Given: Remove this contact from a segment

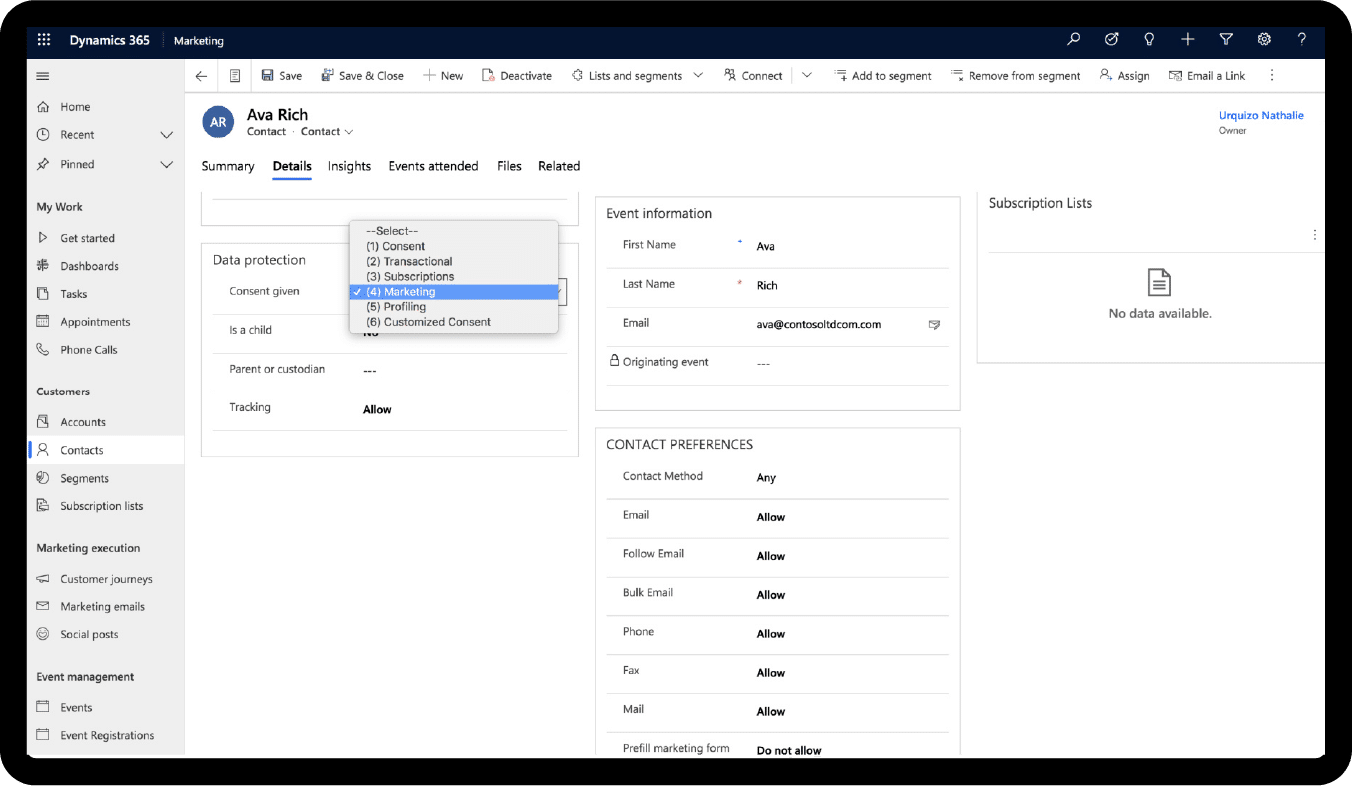Looking at the screenshot, I should [1016, 75].
